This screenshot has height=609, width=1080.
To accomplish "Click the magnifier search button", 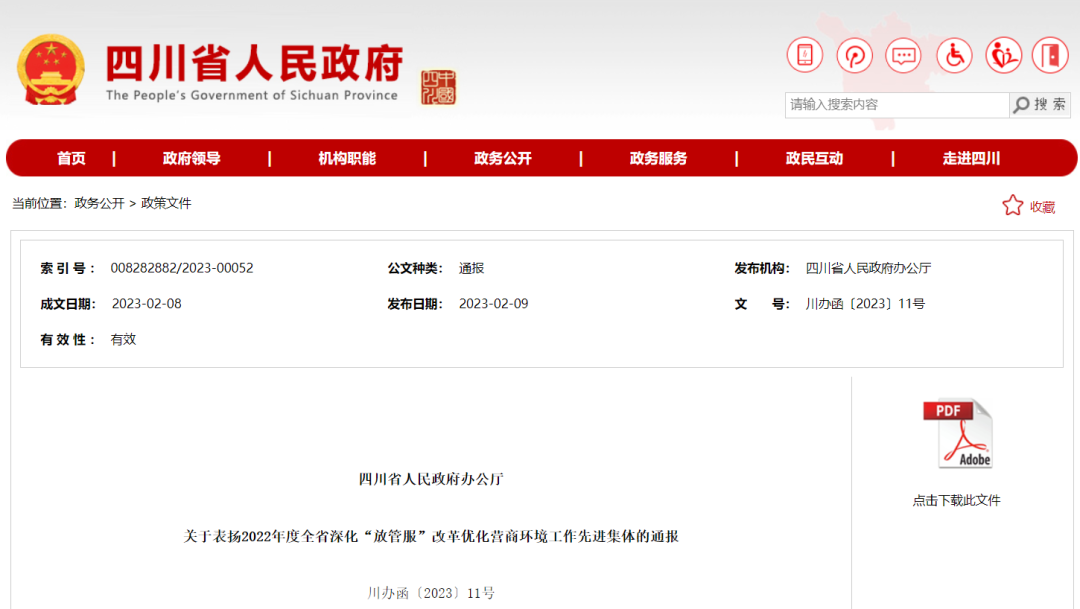I will click(x=1040, y=105).
